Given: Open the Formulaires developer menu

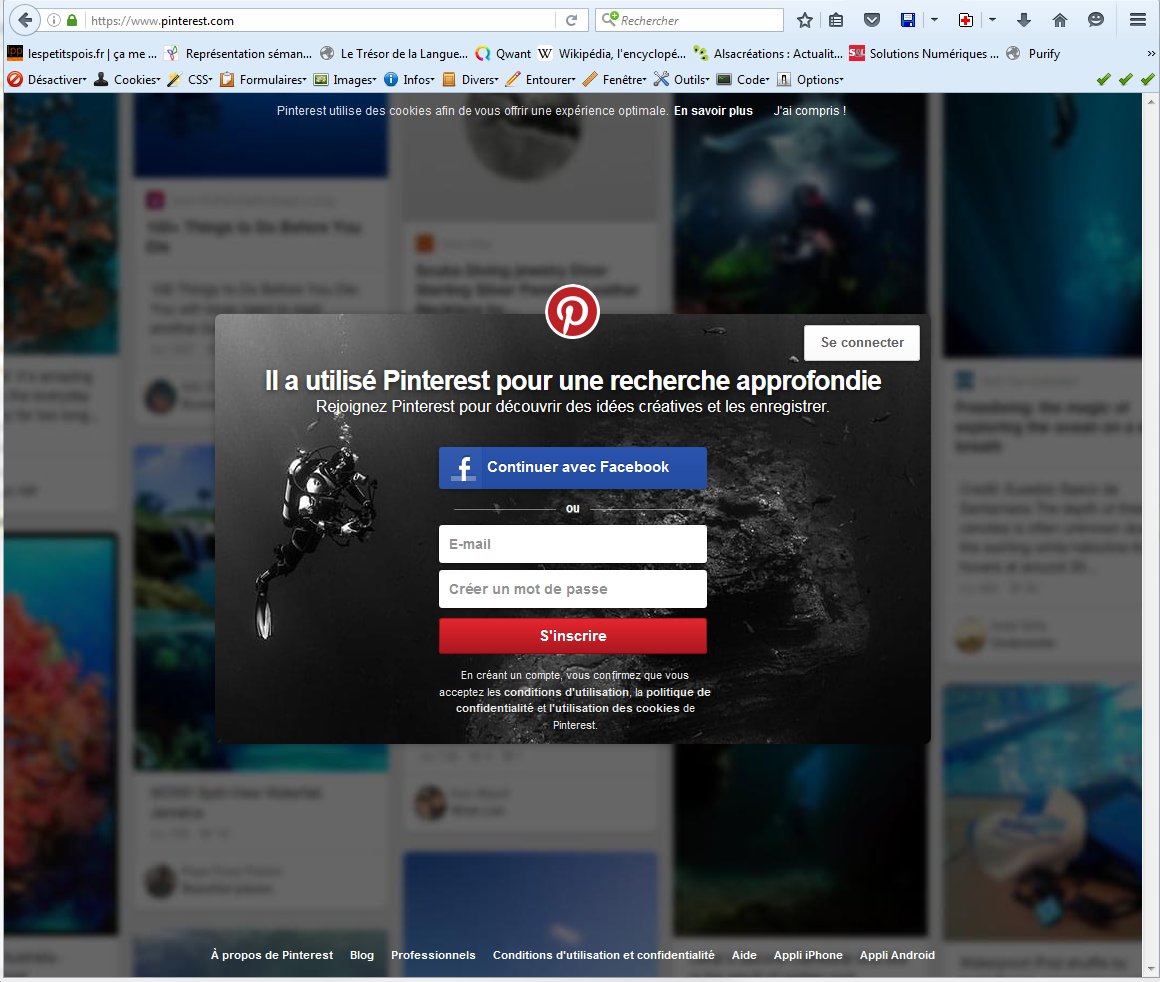Looking at the screenshot, I should tap(263, 79).
